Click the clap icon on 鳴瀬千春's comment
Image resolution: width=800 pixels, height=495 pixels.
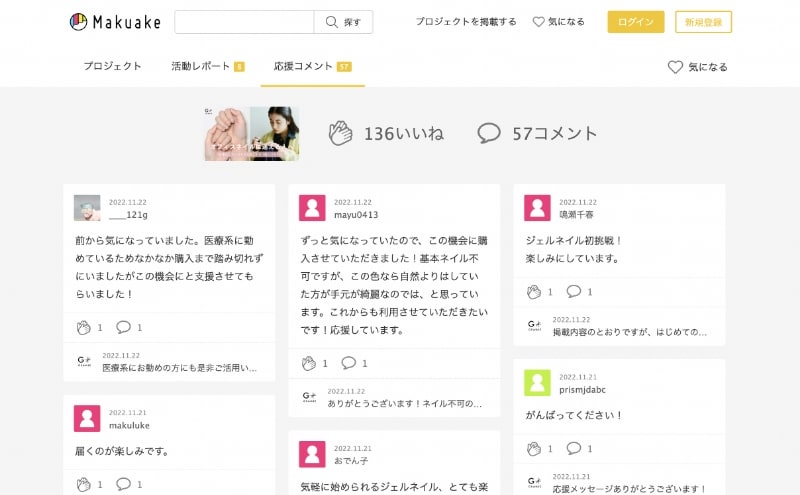tap(534, 292)
